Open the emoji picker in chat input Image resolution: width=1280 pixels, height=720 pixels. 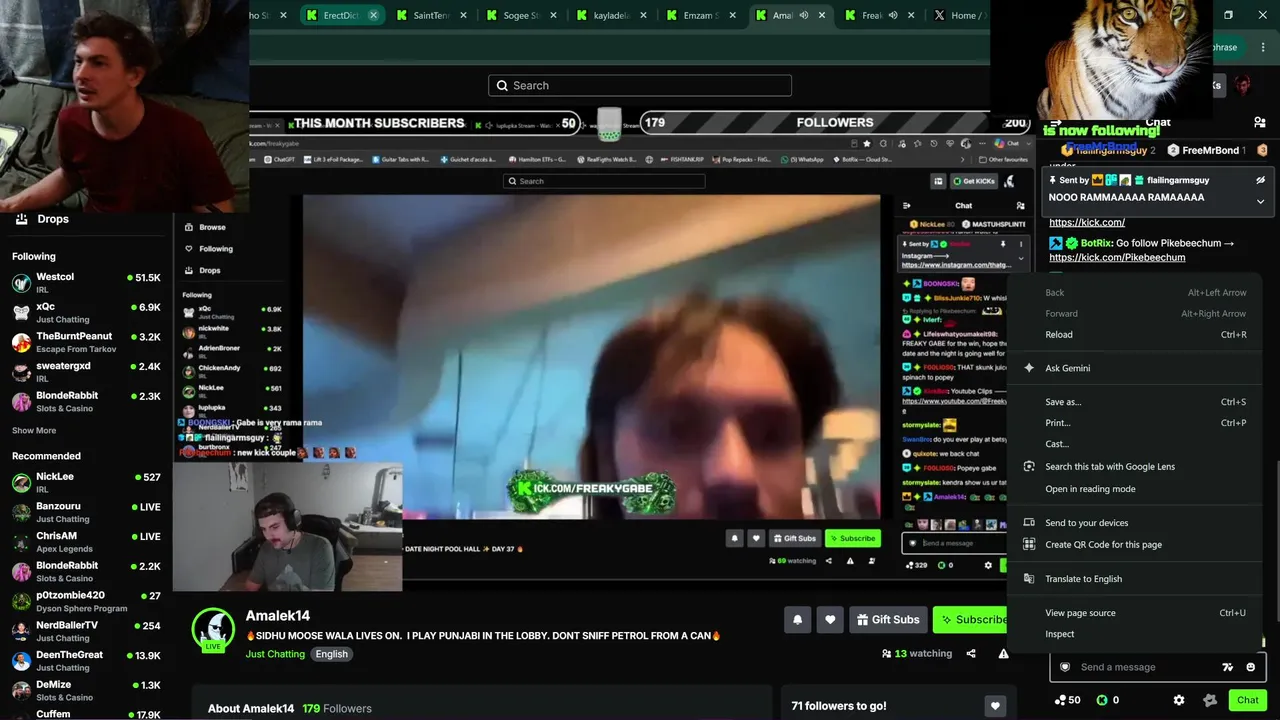pos(1251,667)
